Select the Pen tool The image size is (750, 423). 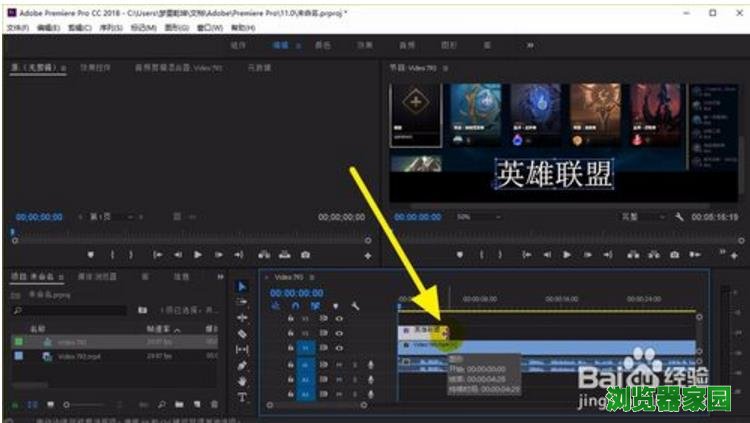pos(242,365)
